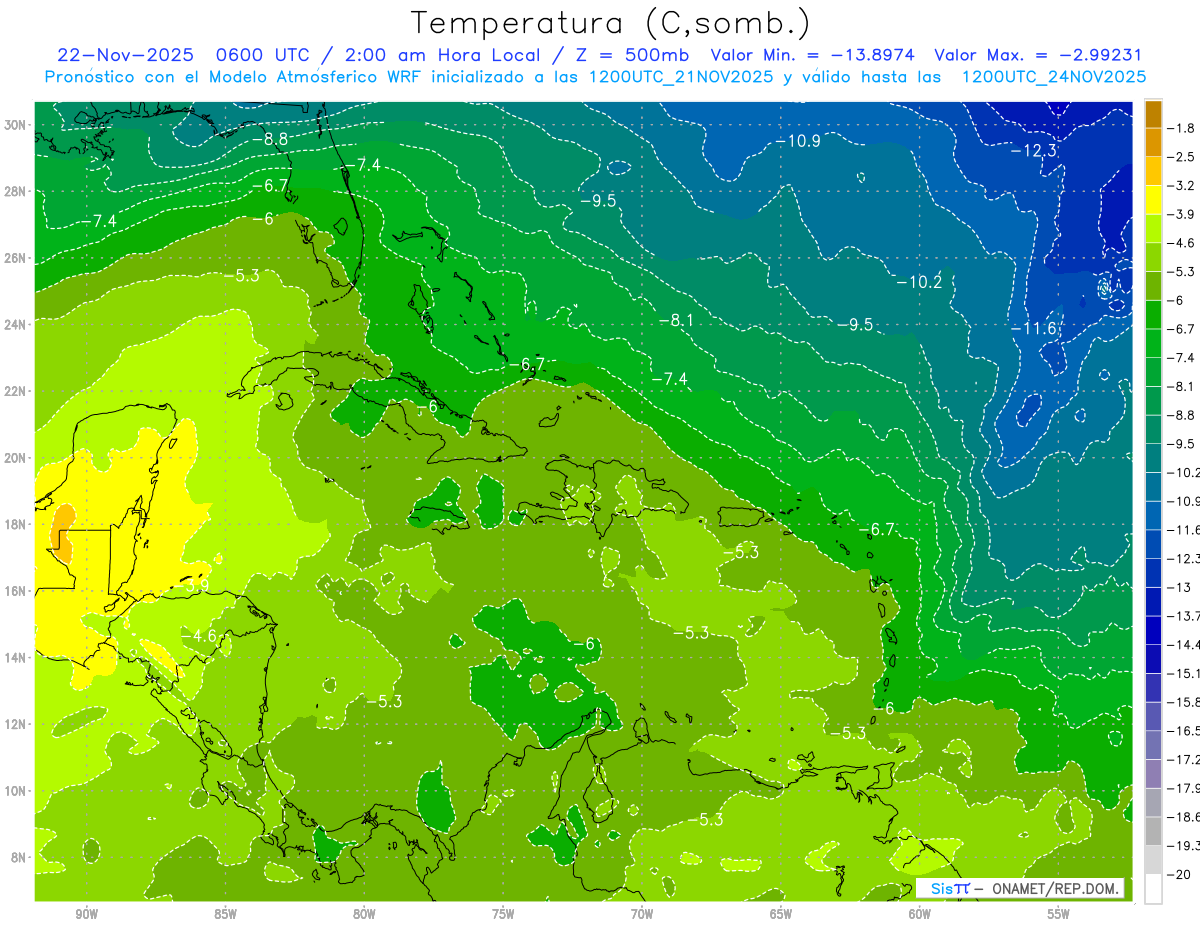Click the '70W' longitude axis label
The height and width of the screenshot is (927, 1200).
[x=642, y=914]
